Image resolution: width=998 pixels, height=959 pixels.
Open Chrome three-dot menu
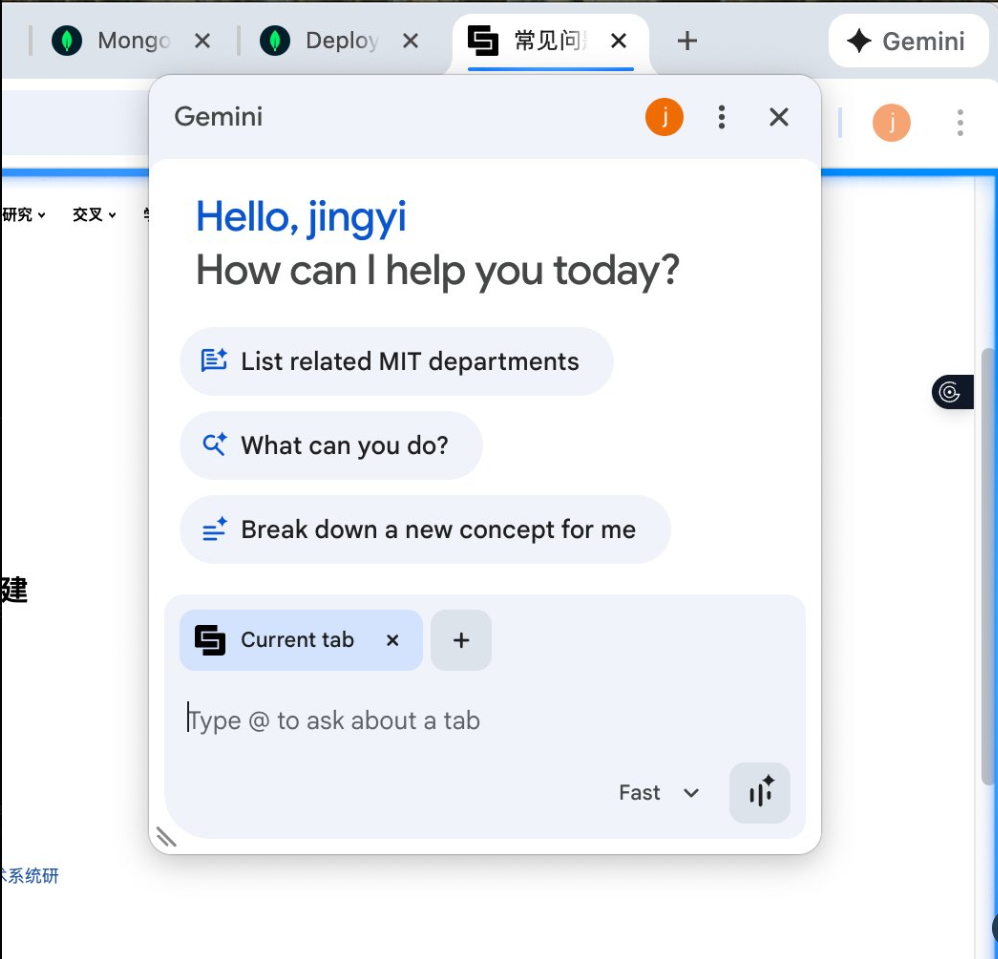point(959,123)
